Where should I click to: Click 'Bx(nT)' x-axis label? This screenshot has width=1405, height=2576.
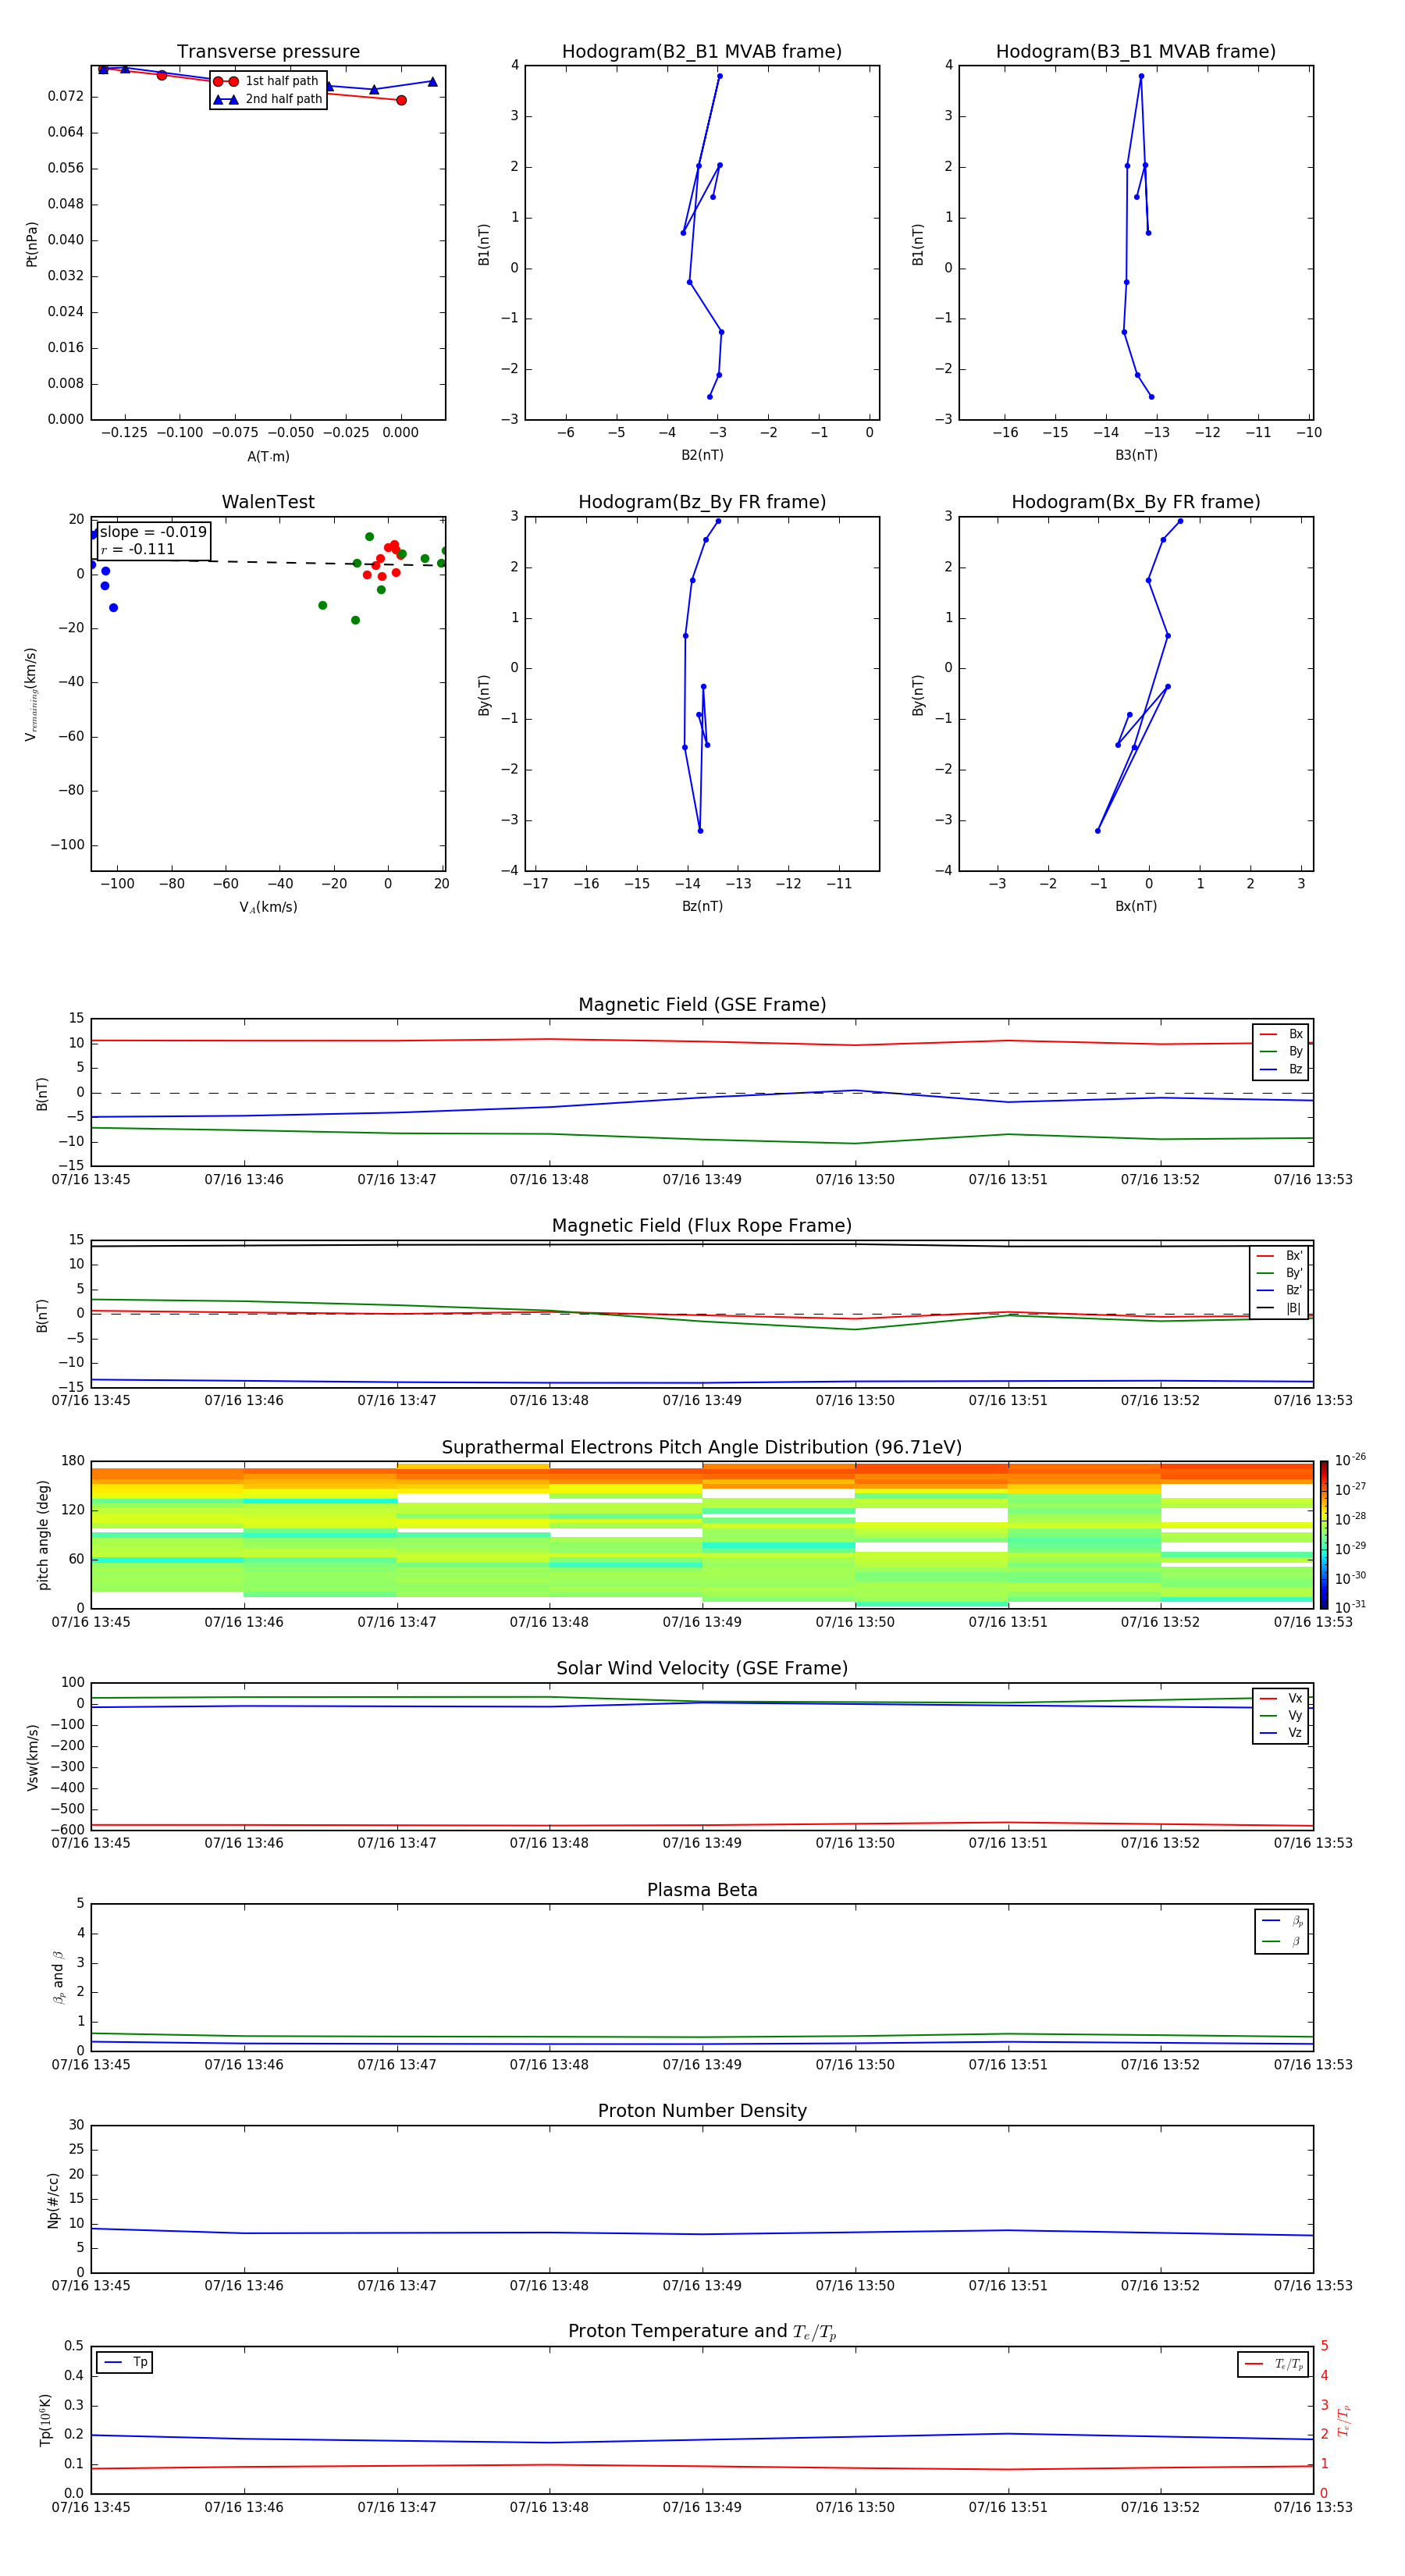pyautogui.click(x=1136, y=906)
